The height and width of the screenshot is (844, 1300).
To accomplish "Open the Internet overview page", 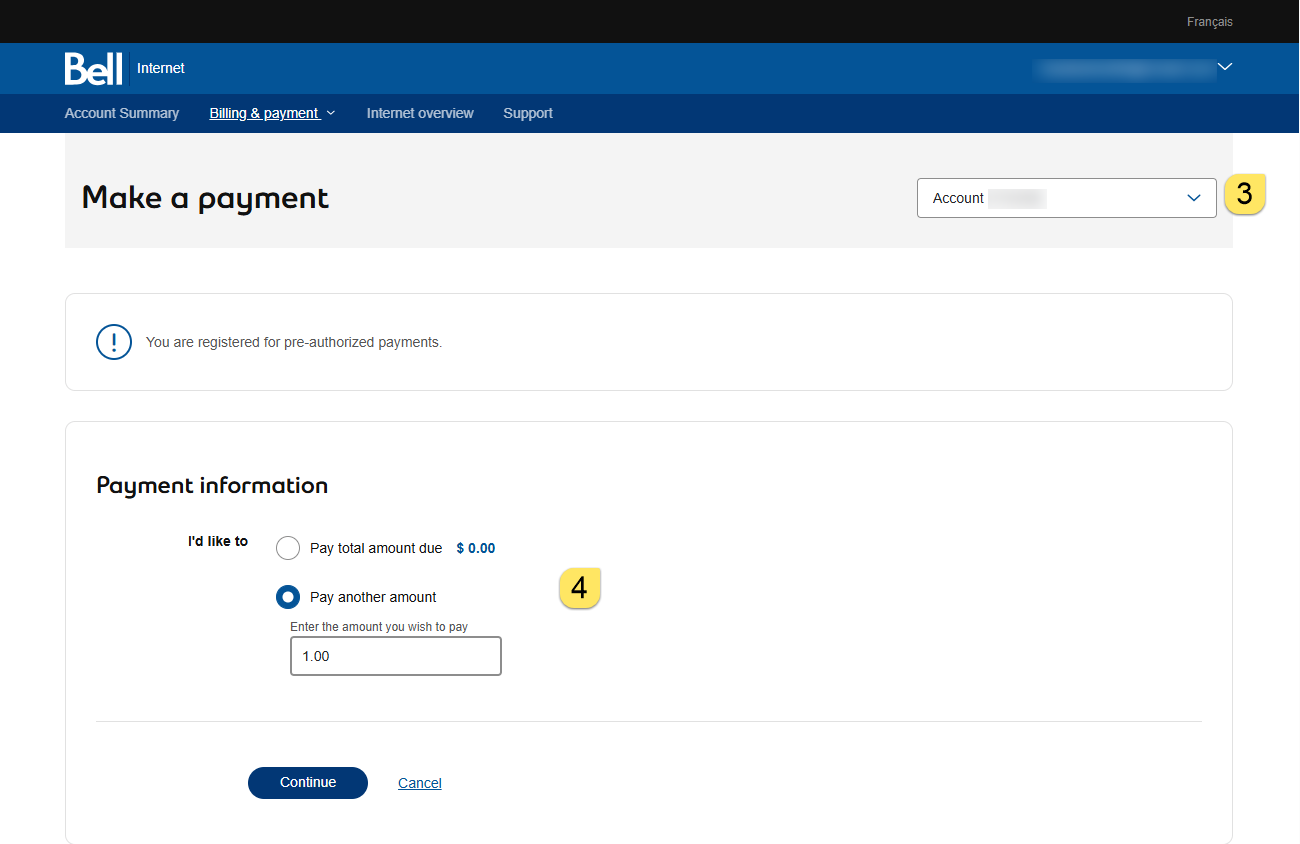I will [x=420, y=113].
